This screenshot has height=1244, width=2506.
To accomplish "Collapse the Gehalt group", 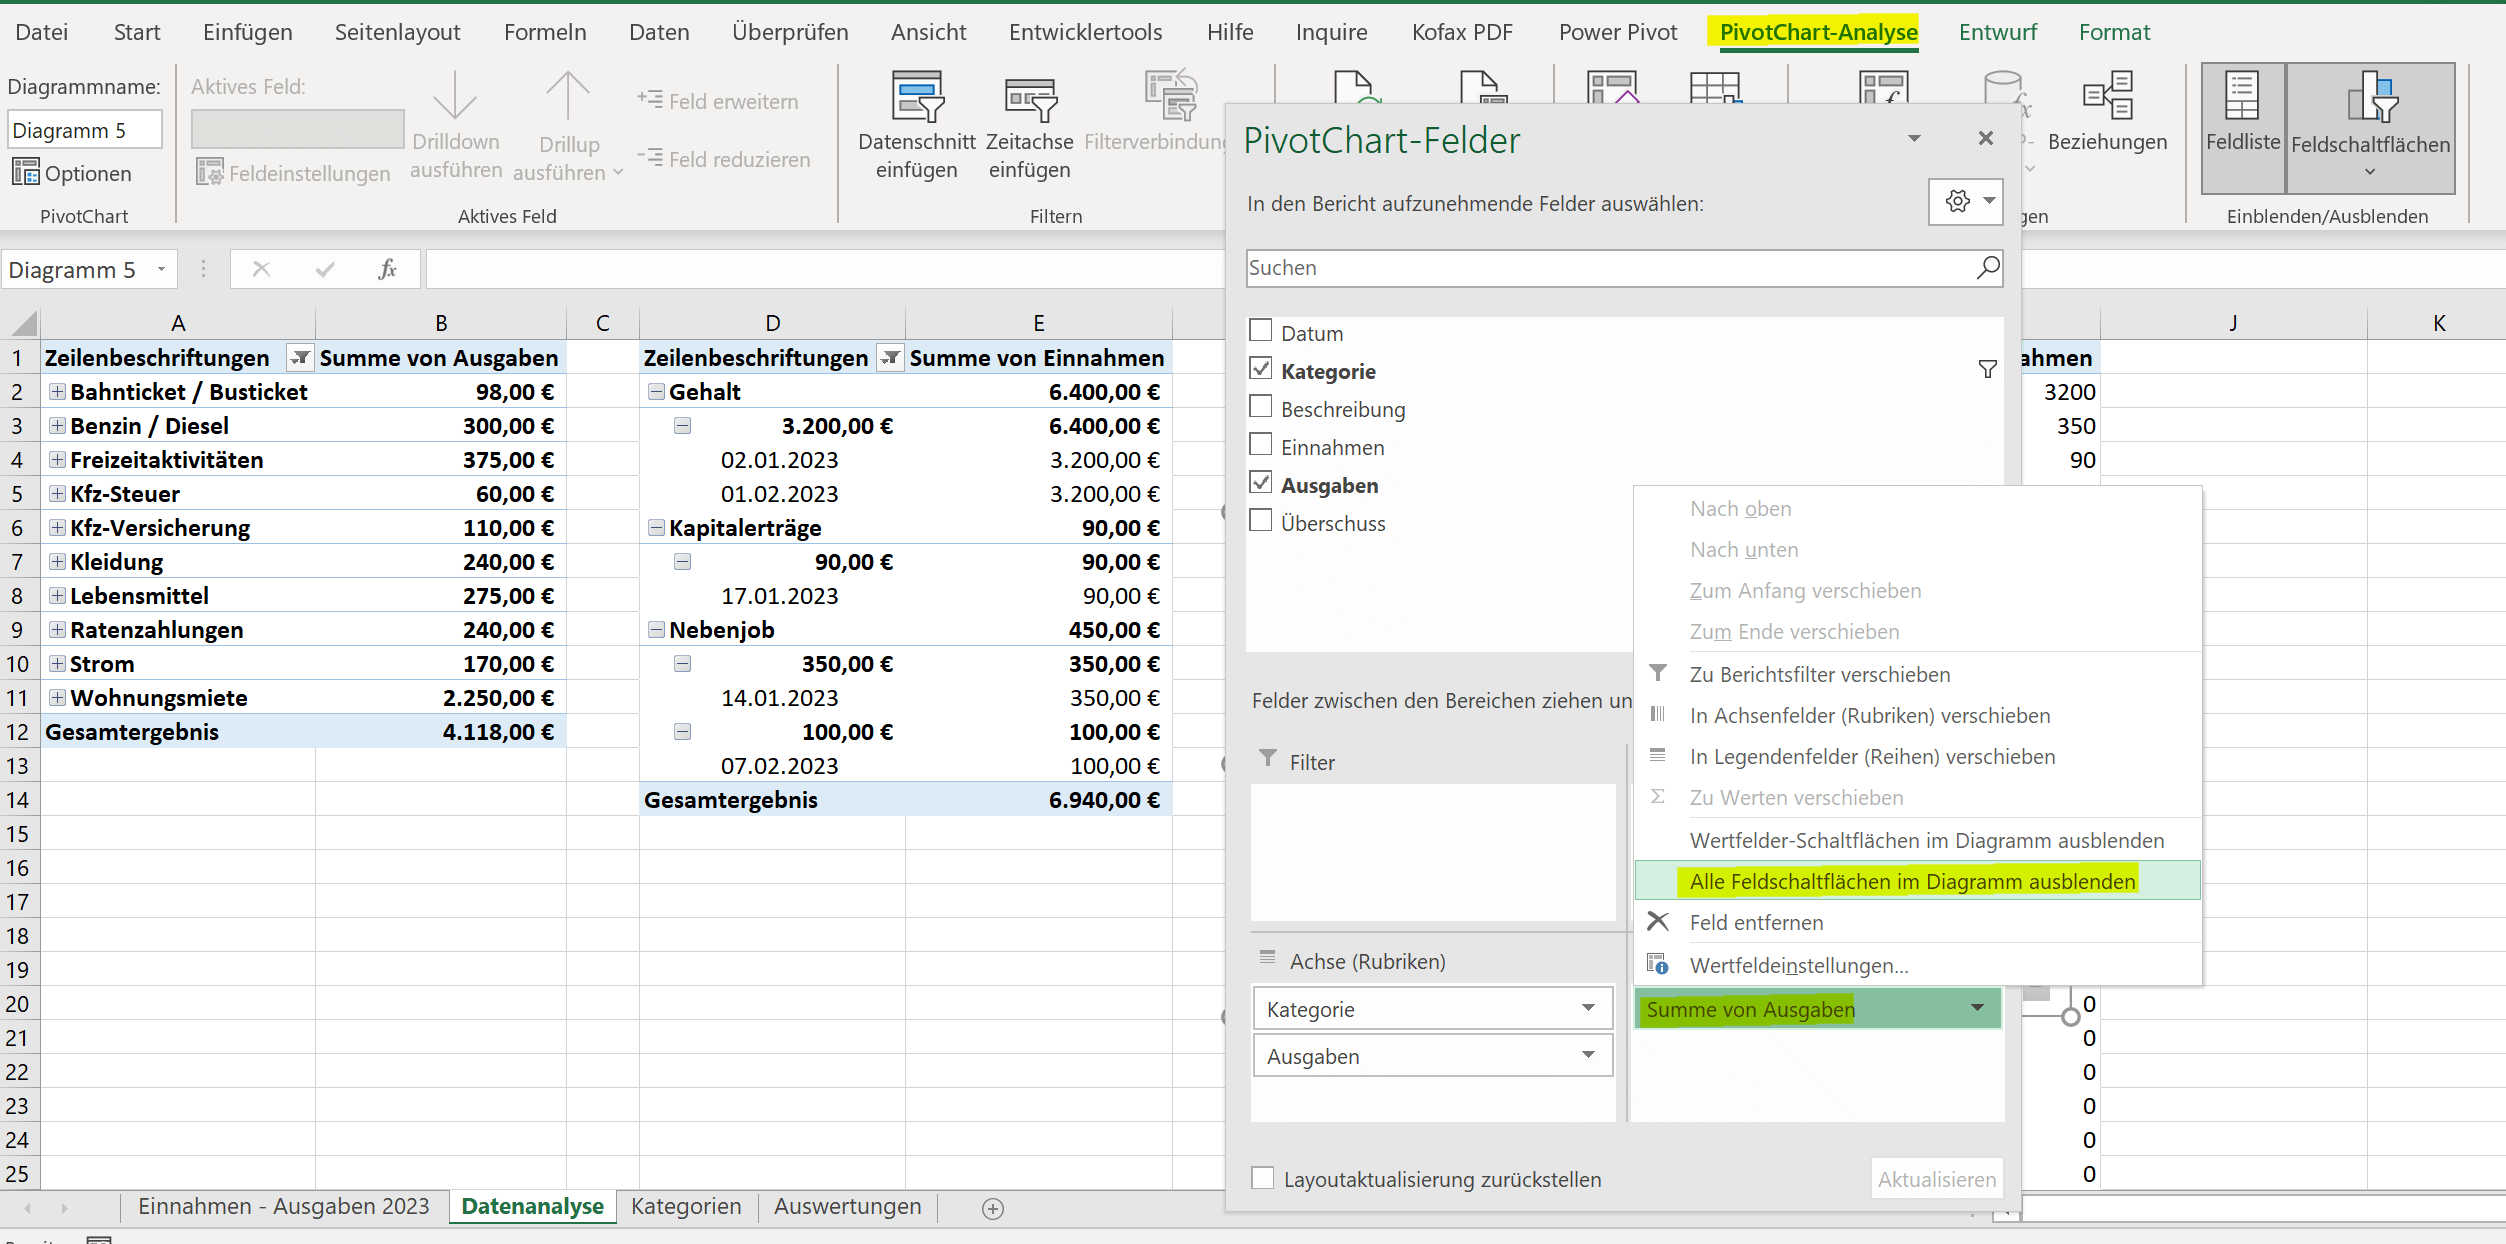I will tap(656, 391).
